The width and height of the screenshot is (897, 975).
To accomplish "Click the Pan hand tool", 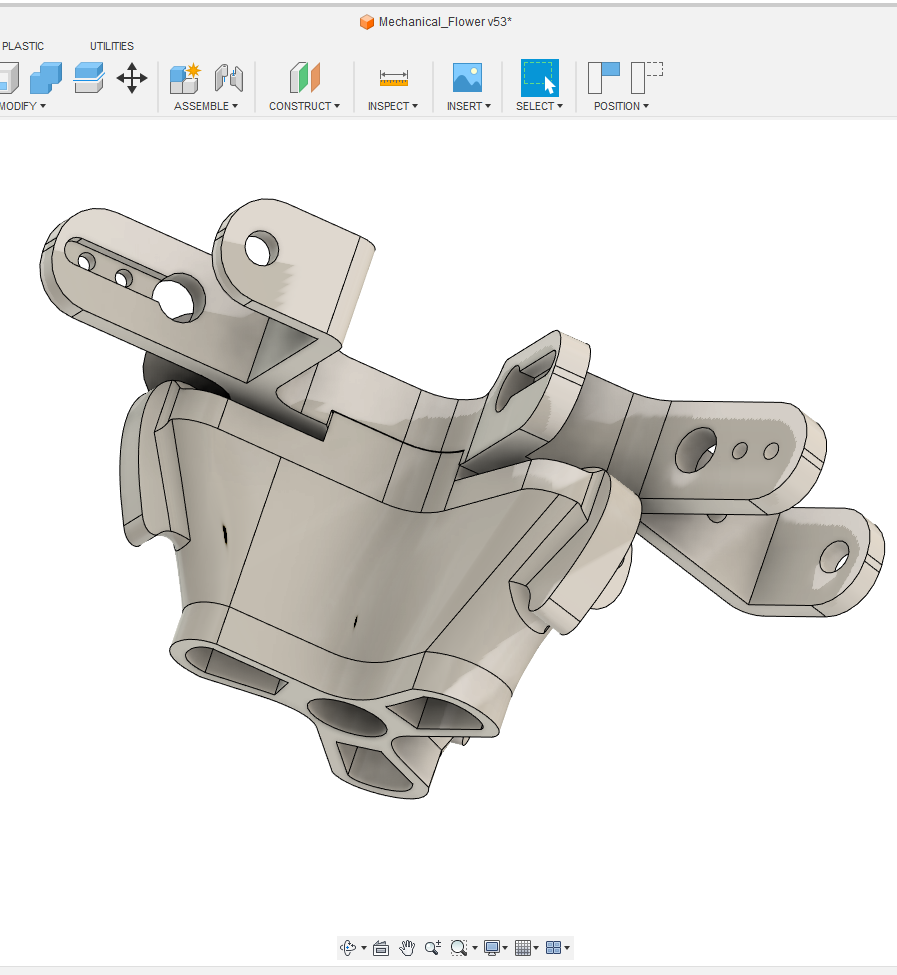I will click(407, 948).
